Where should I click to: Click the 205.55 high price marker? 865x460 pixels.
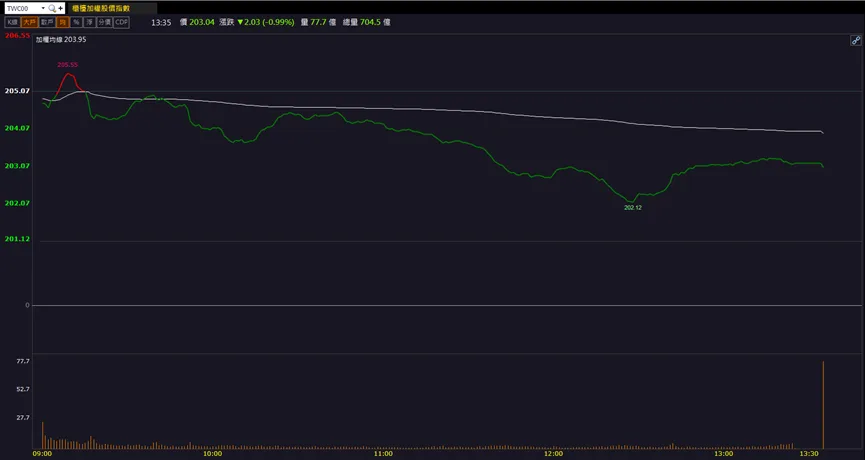pos(68,65)
